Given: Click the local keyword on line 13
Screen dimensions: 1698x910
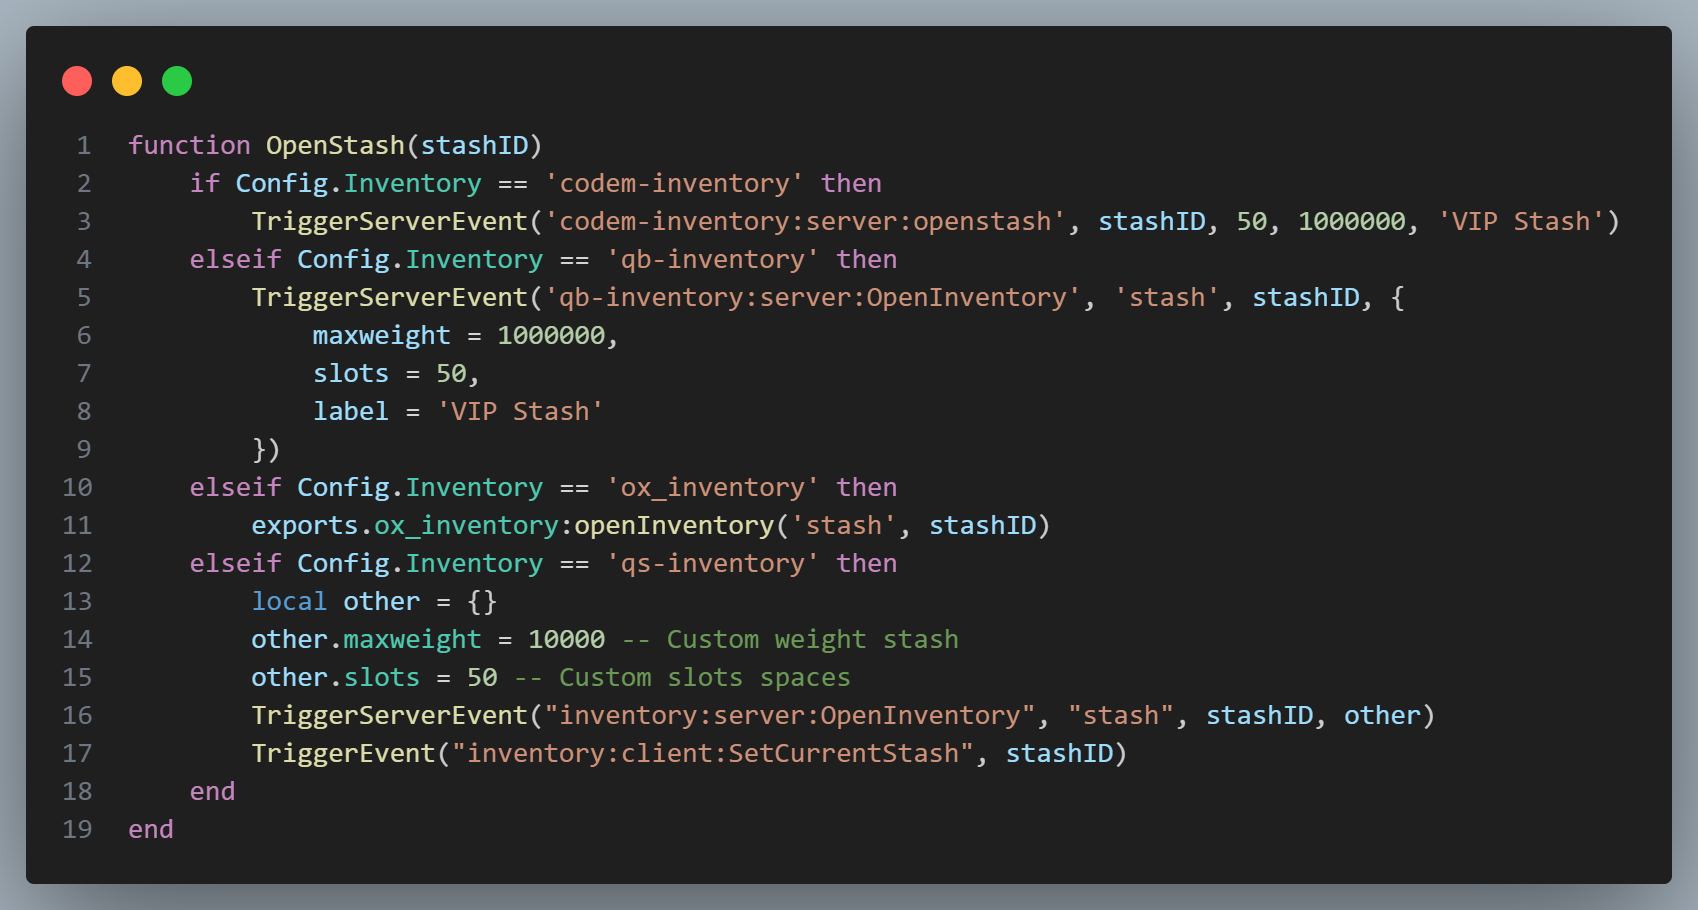Looking at the screenshot, I should pyautogui.click(x=289, y=602).
